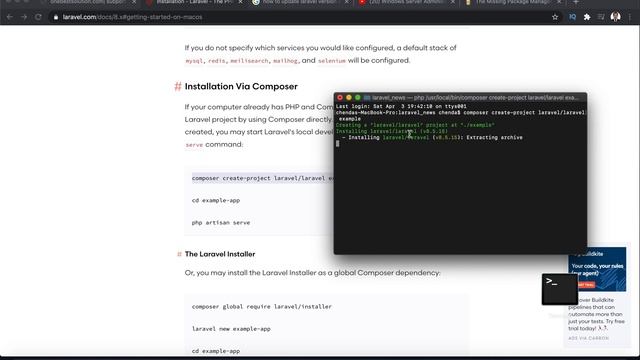Image resolution: width=640 pixels, height=360 pixels.
Task: Close the first browser tab
Action: coord(134,2)
